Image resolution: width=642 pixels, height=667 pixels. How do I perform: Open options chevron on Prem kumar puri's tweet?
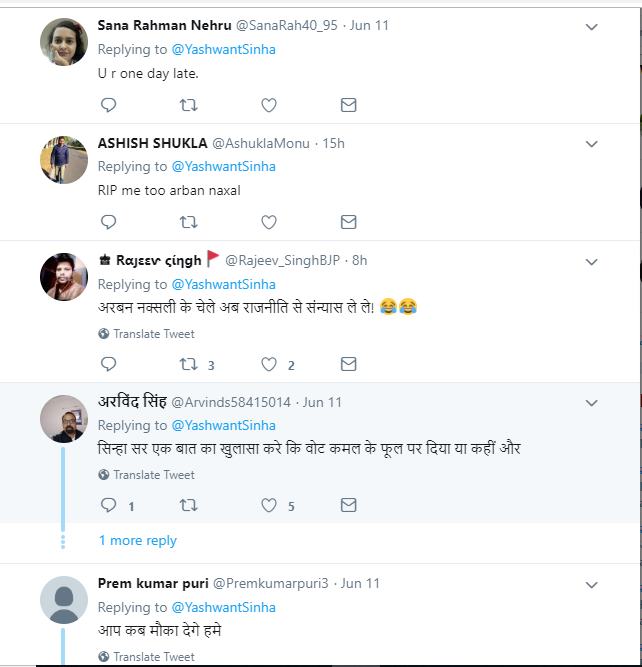(x=591, y=584)
